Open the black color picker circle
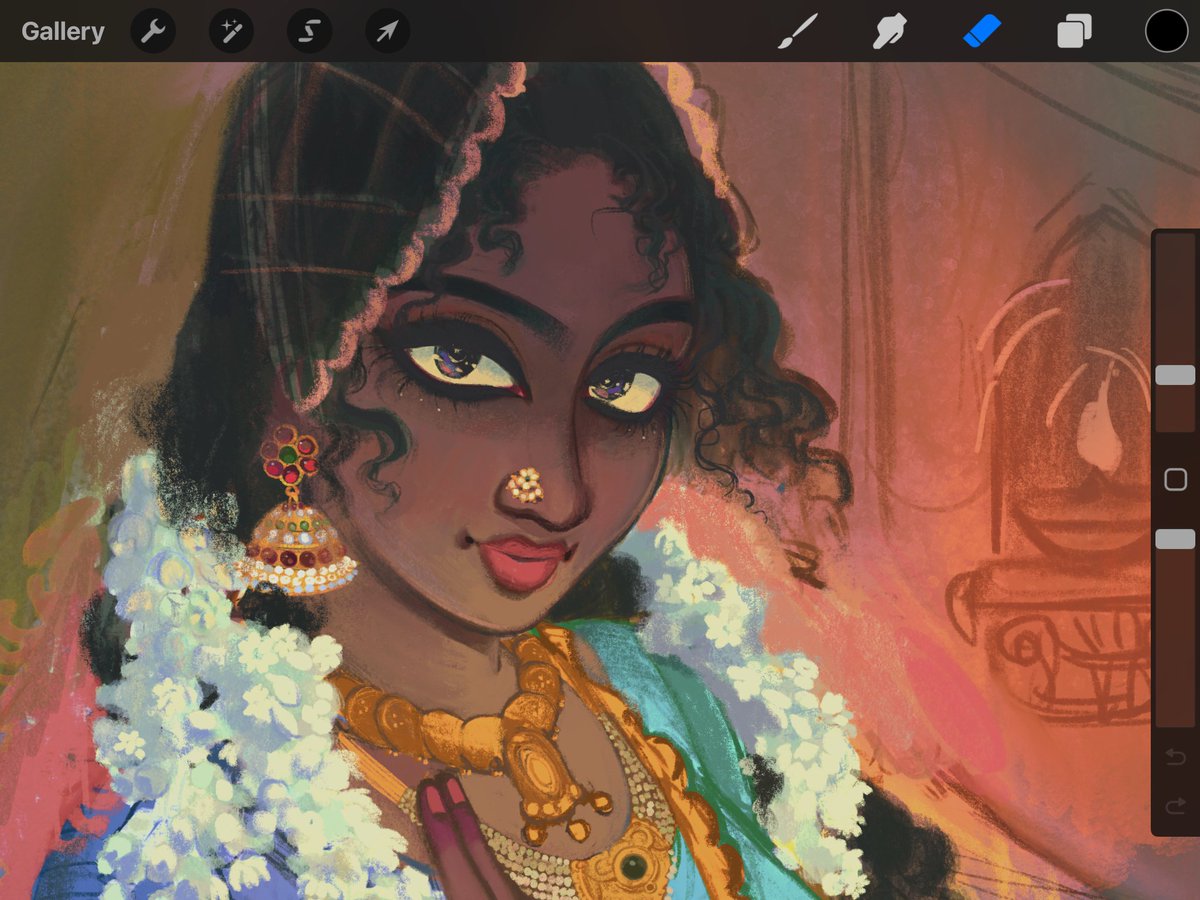The height and width of the screenshot is (900, 1200). pyautogui.click(x=1166, y=31)
